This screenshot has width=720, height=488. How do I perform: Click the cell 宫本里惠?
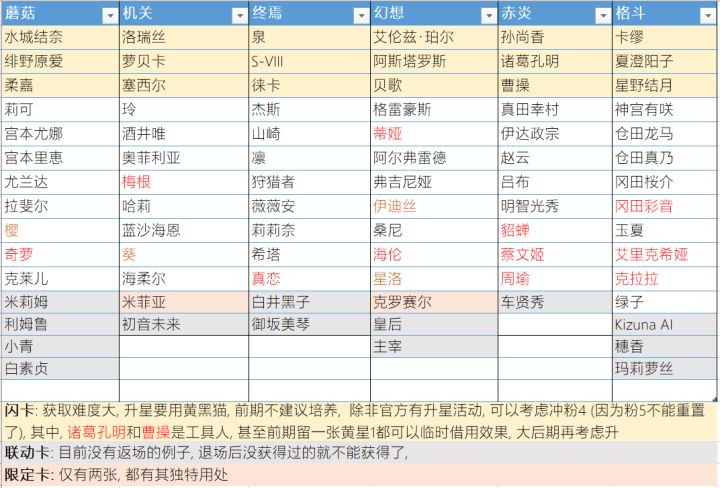click(x=60, y=158)
